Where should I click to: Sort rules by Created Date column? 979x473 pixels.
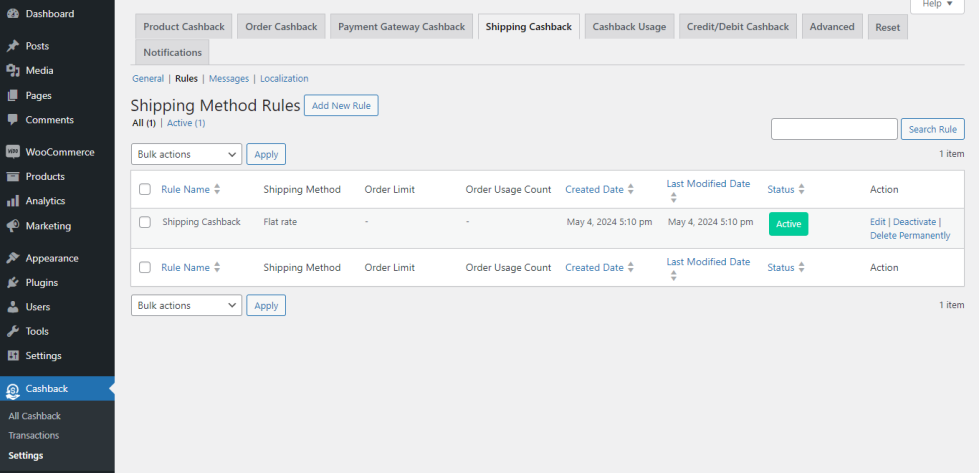coord(594,189)
